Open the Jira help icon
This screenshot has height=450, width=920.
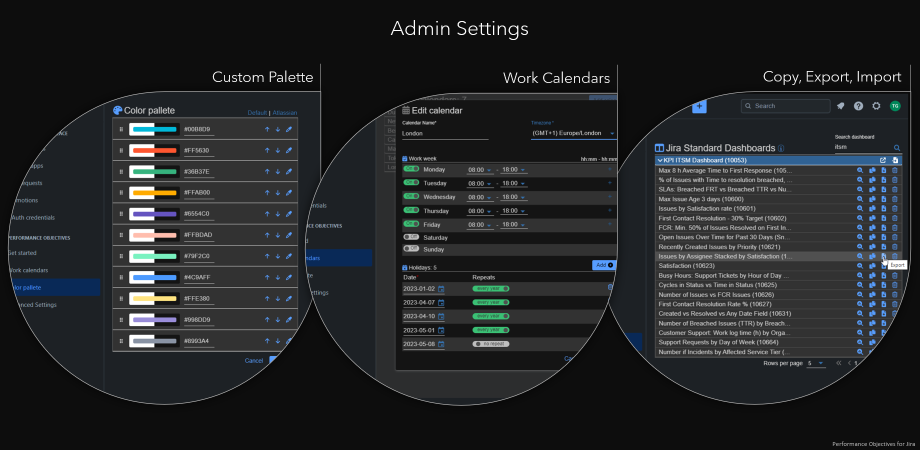(858, 106)
